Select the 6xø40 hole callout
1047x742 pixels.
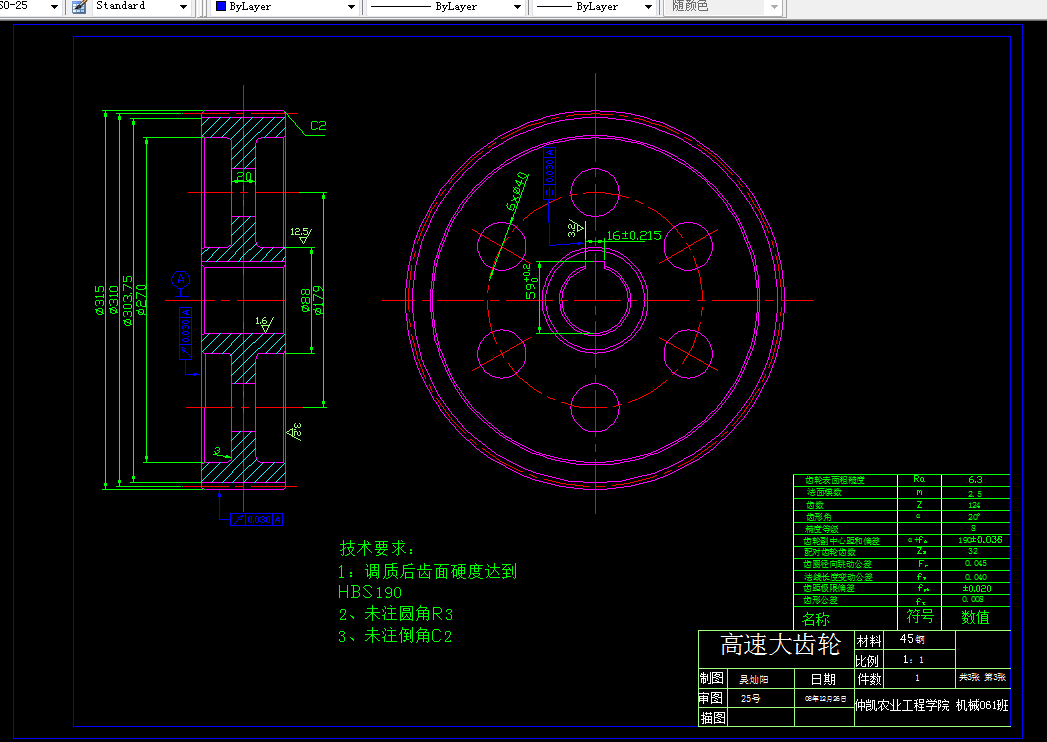tap(517, 191)
